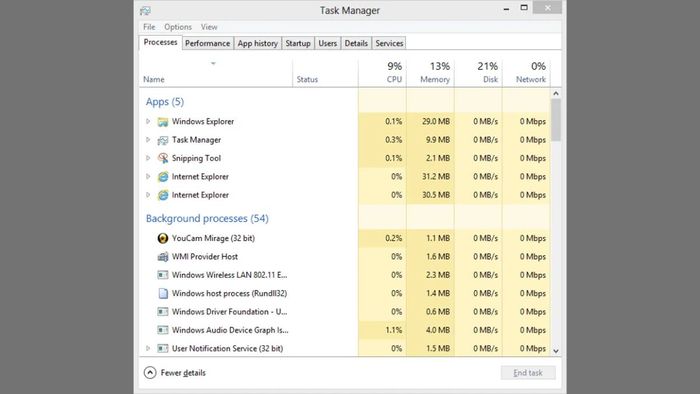Switch to the Startup tab
The width and height of the screenshot is (700, 394).
click(x=298, y=43)
